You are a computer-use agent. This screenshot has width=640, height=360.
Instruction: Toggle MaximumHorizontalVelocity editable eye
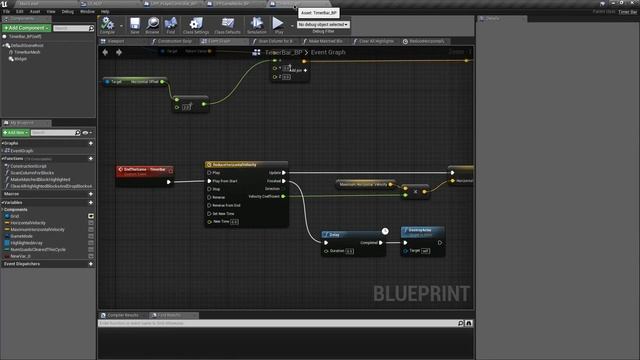(x=91, y=229)
